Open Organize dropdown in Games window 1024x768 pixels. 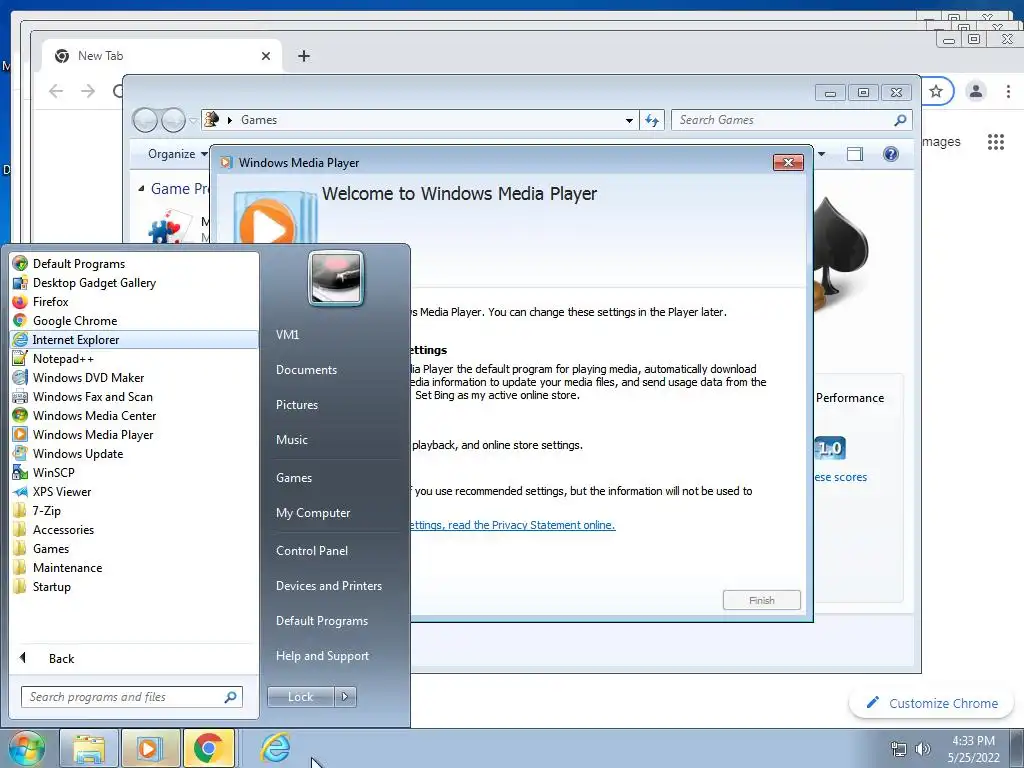point(177,154)
